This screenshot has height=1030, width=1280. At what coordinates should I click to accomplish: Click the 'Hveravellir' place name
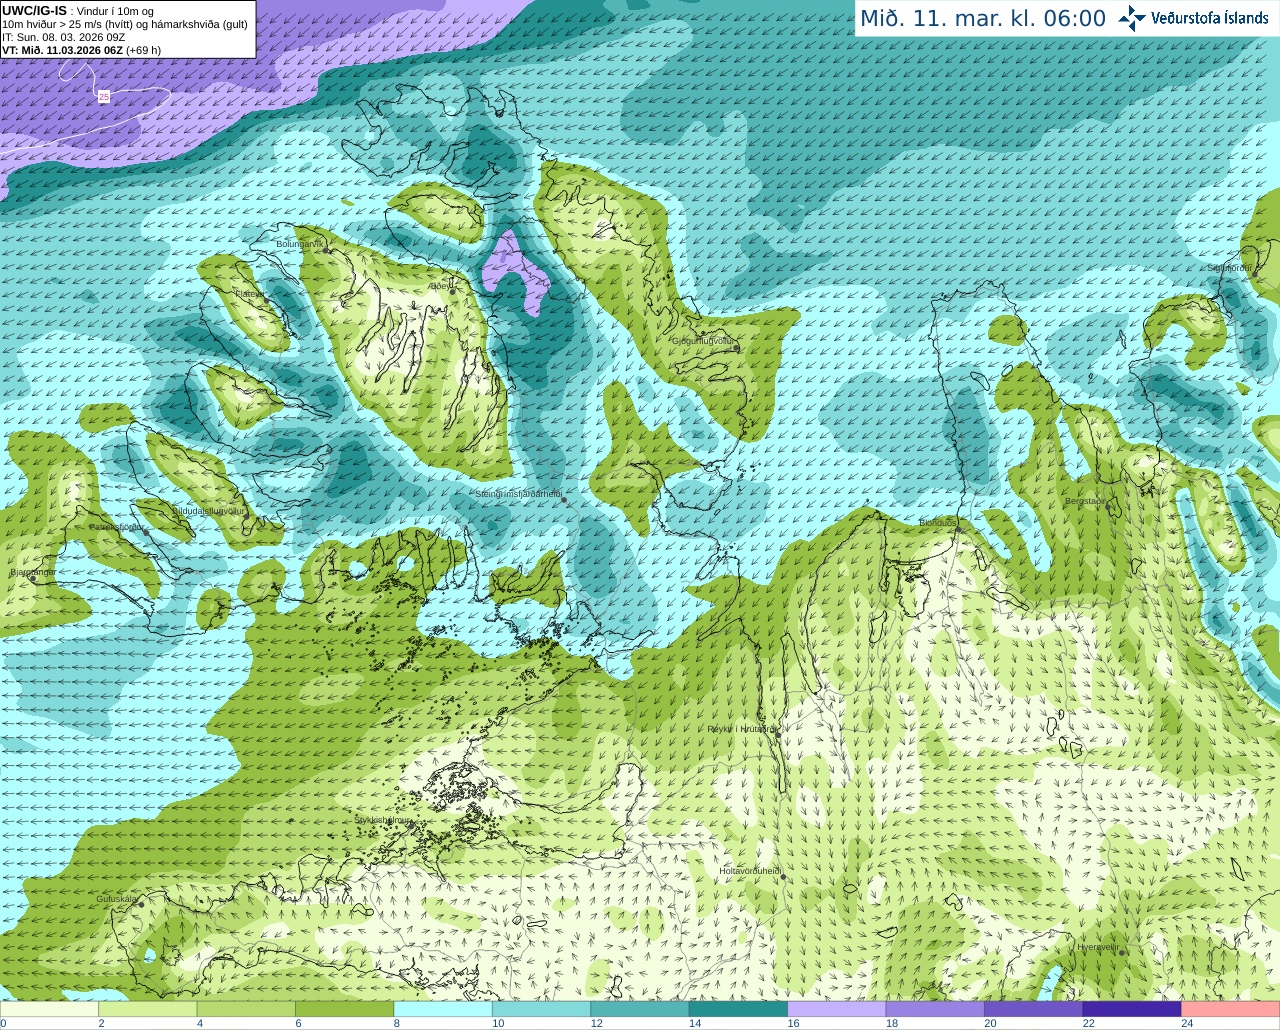pyautogui.click(x=1098, y=946)
